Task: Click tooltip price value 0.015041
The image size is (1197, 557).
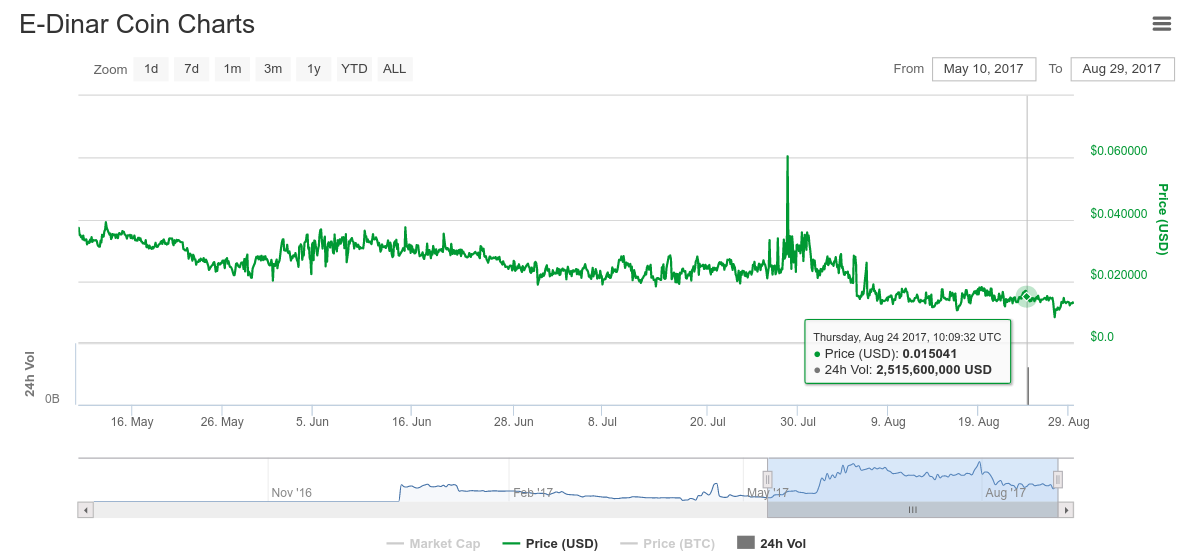Action: click(930, 354)
